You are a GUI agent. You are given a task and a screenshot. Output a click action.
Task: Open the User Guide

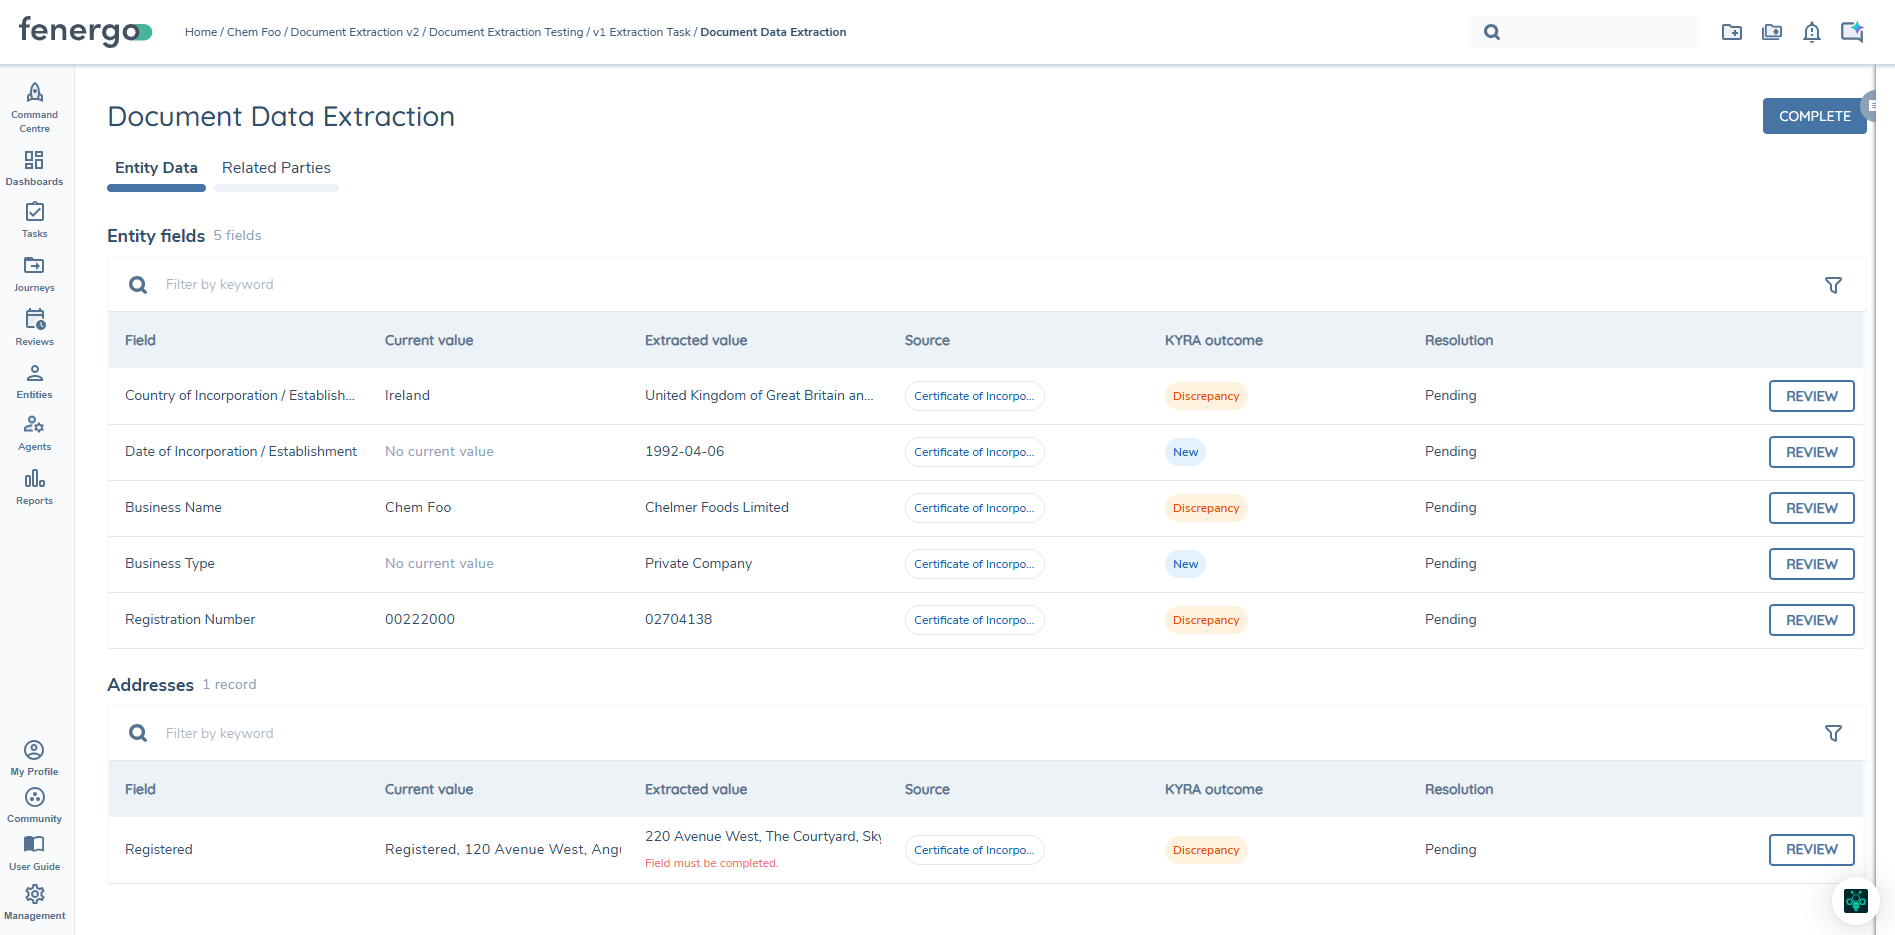pyautogui.click(x=35, y=853)
